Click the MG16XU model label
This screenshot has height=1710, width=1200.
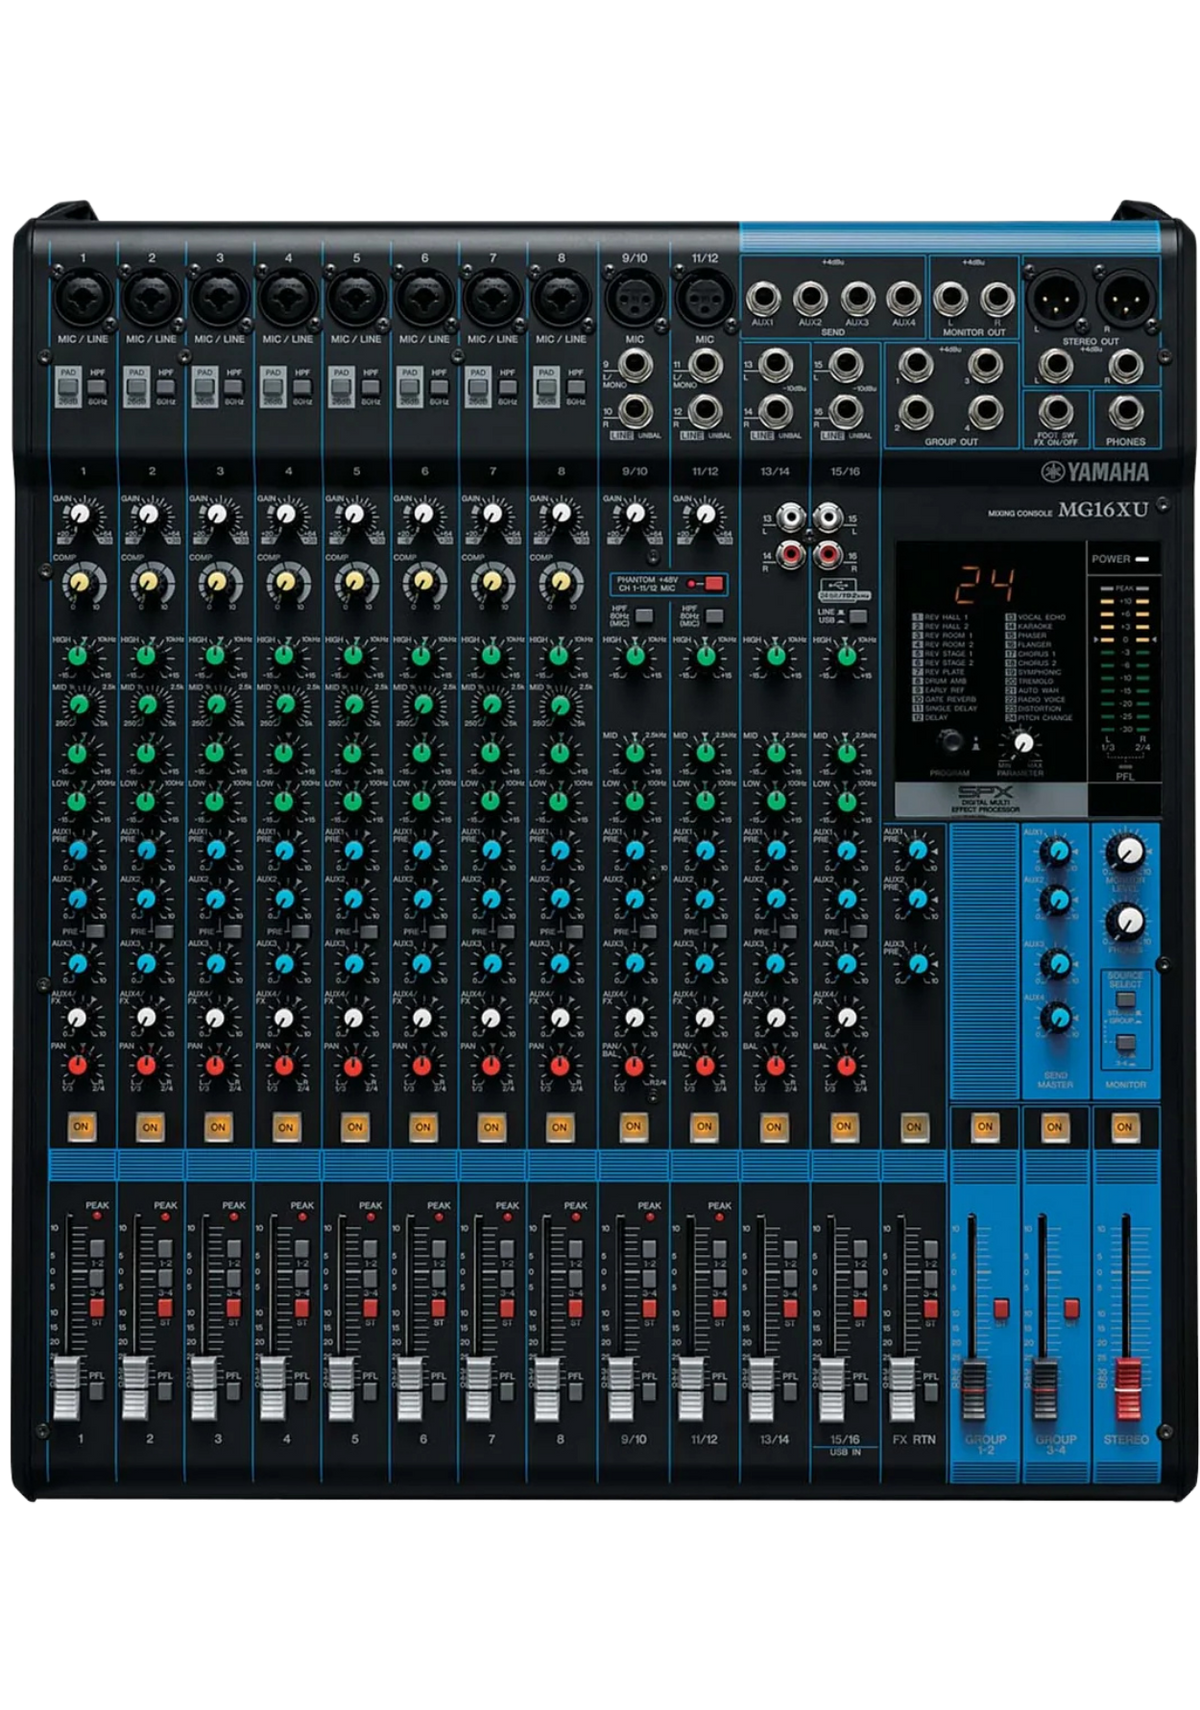pos(1103,509)
